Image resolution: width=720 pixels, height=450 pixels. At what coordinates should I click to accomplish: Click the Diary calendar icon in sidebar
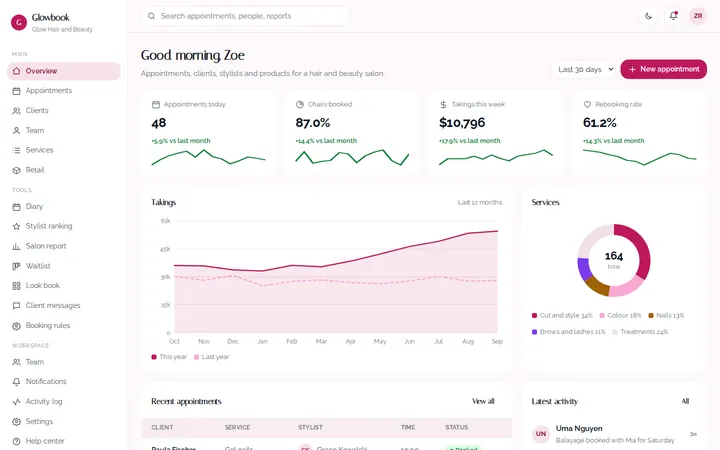pos(17,207)
